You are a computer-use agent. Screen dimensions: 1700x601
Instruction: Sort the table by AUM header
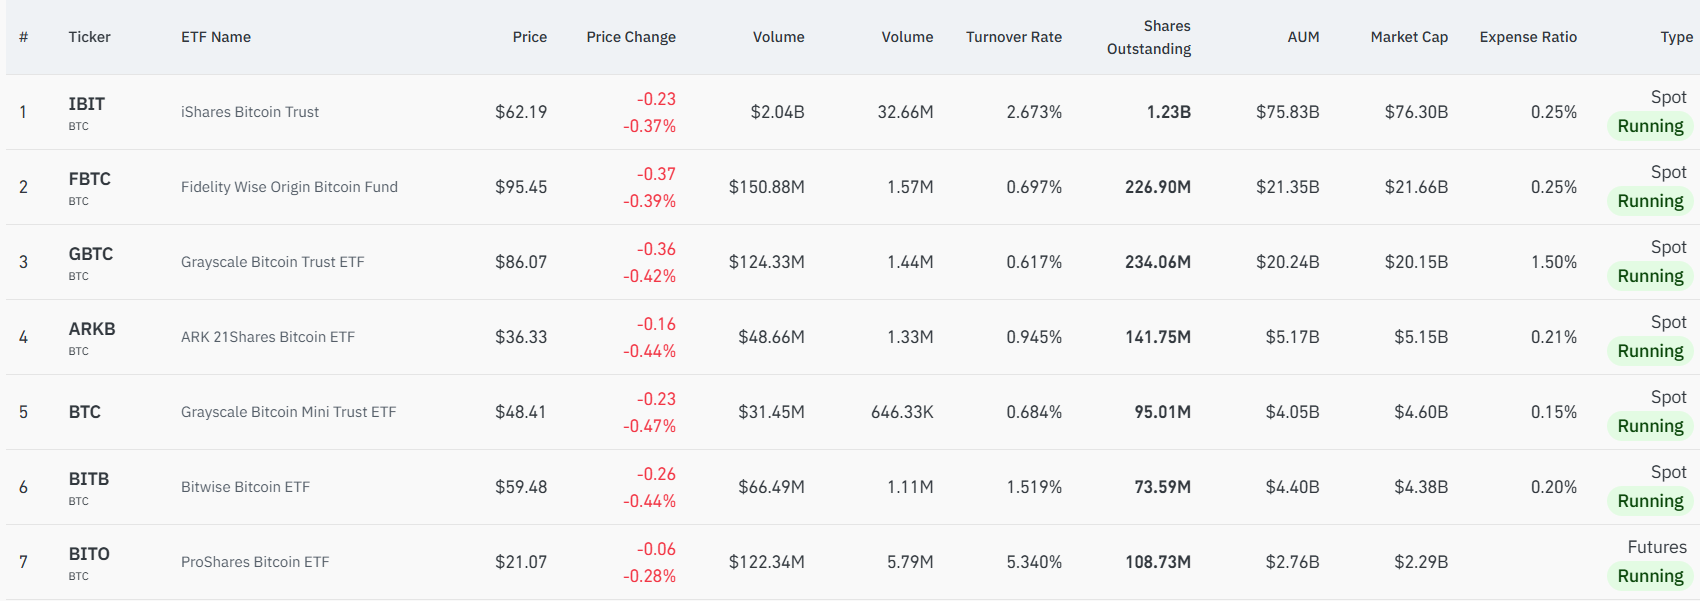coord(1303,37)
